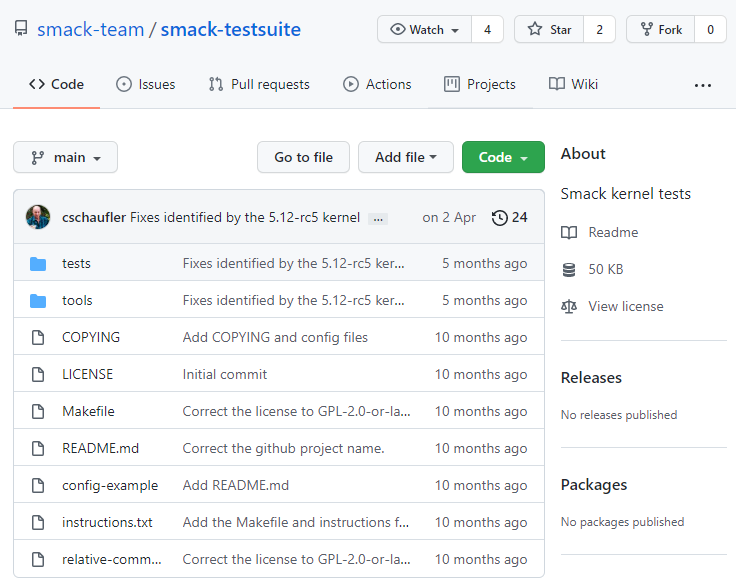
Task: Switch to the Wiki tab
Action: [x=573, y=85]
